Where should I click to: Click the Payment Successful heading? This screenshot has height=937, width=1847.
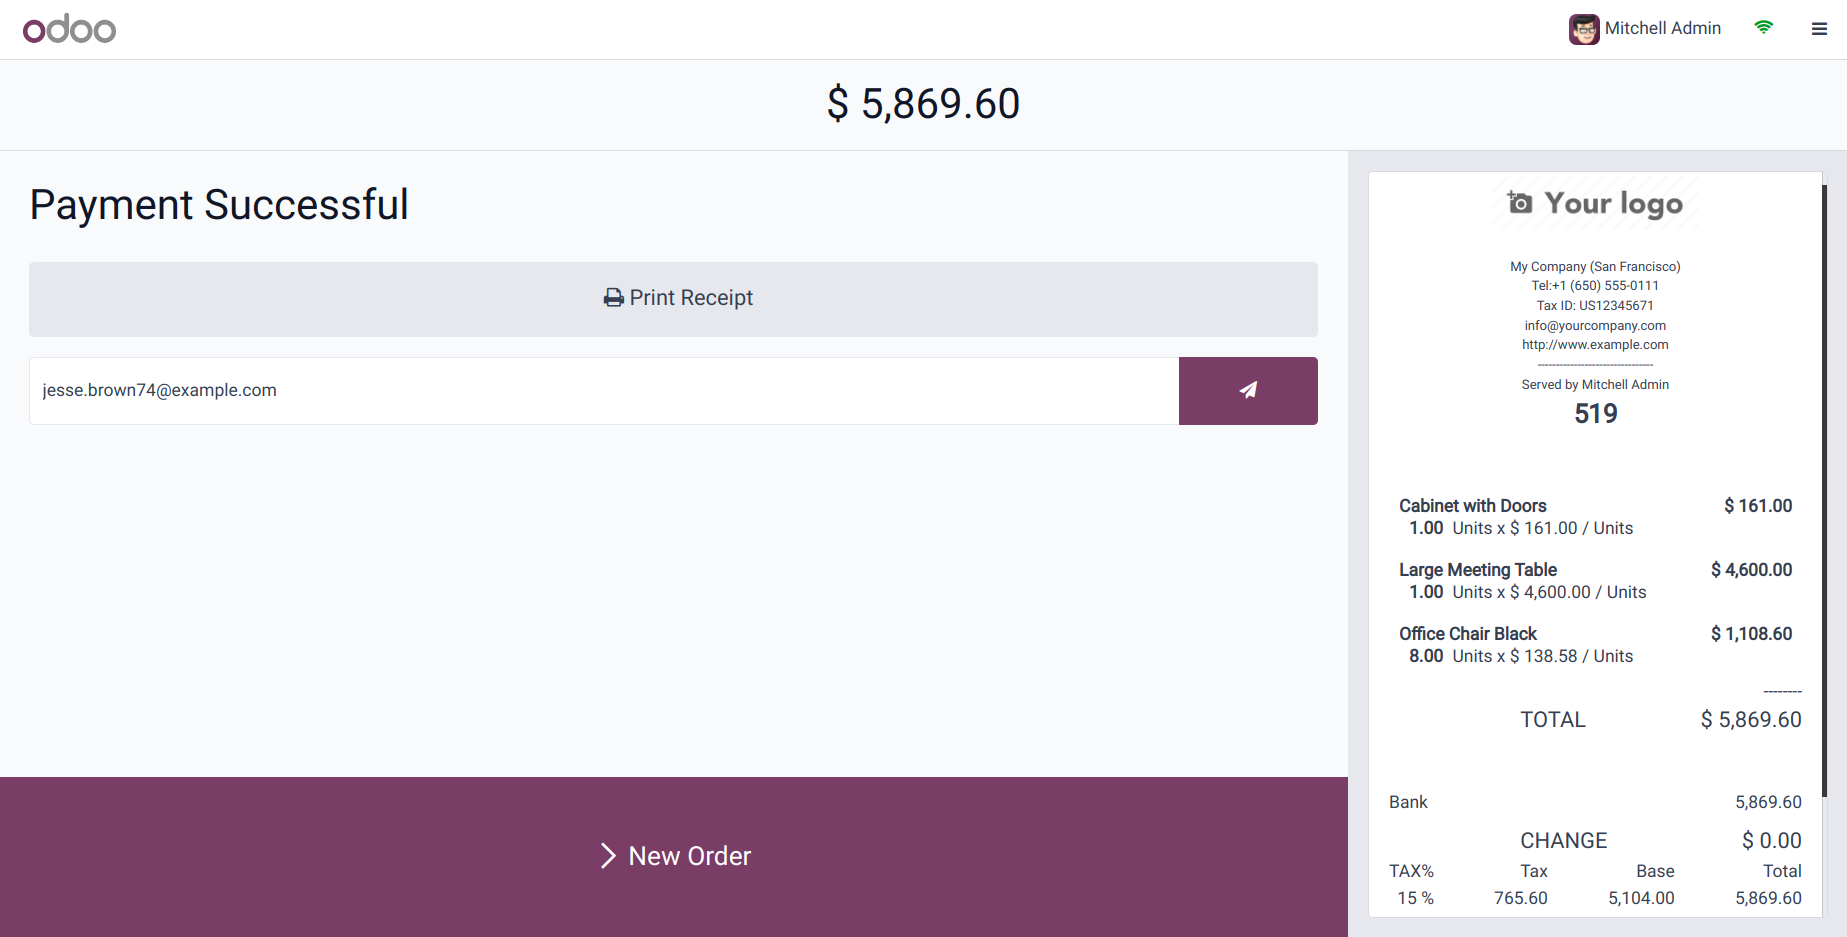point(219,205)
